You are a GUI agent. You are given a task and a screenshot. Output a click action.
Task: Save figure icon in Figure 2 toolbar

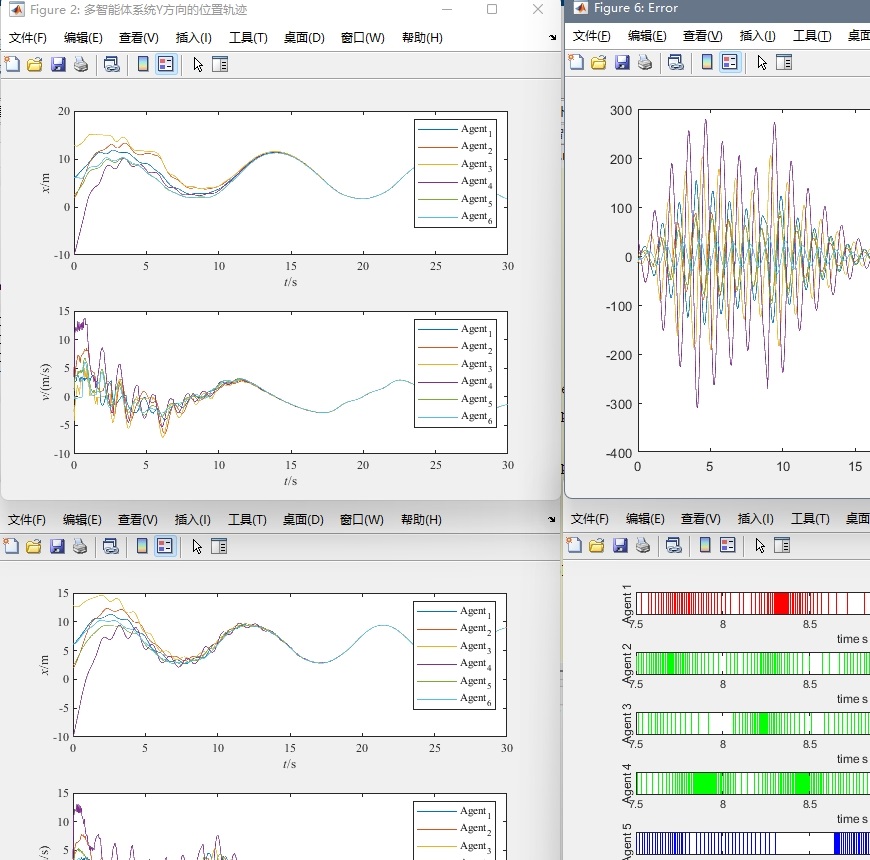(58, 64)
